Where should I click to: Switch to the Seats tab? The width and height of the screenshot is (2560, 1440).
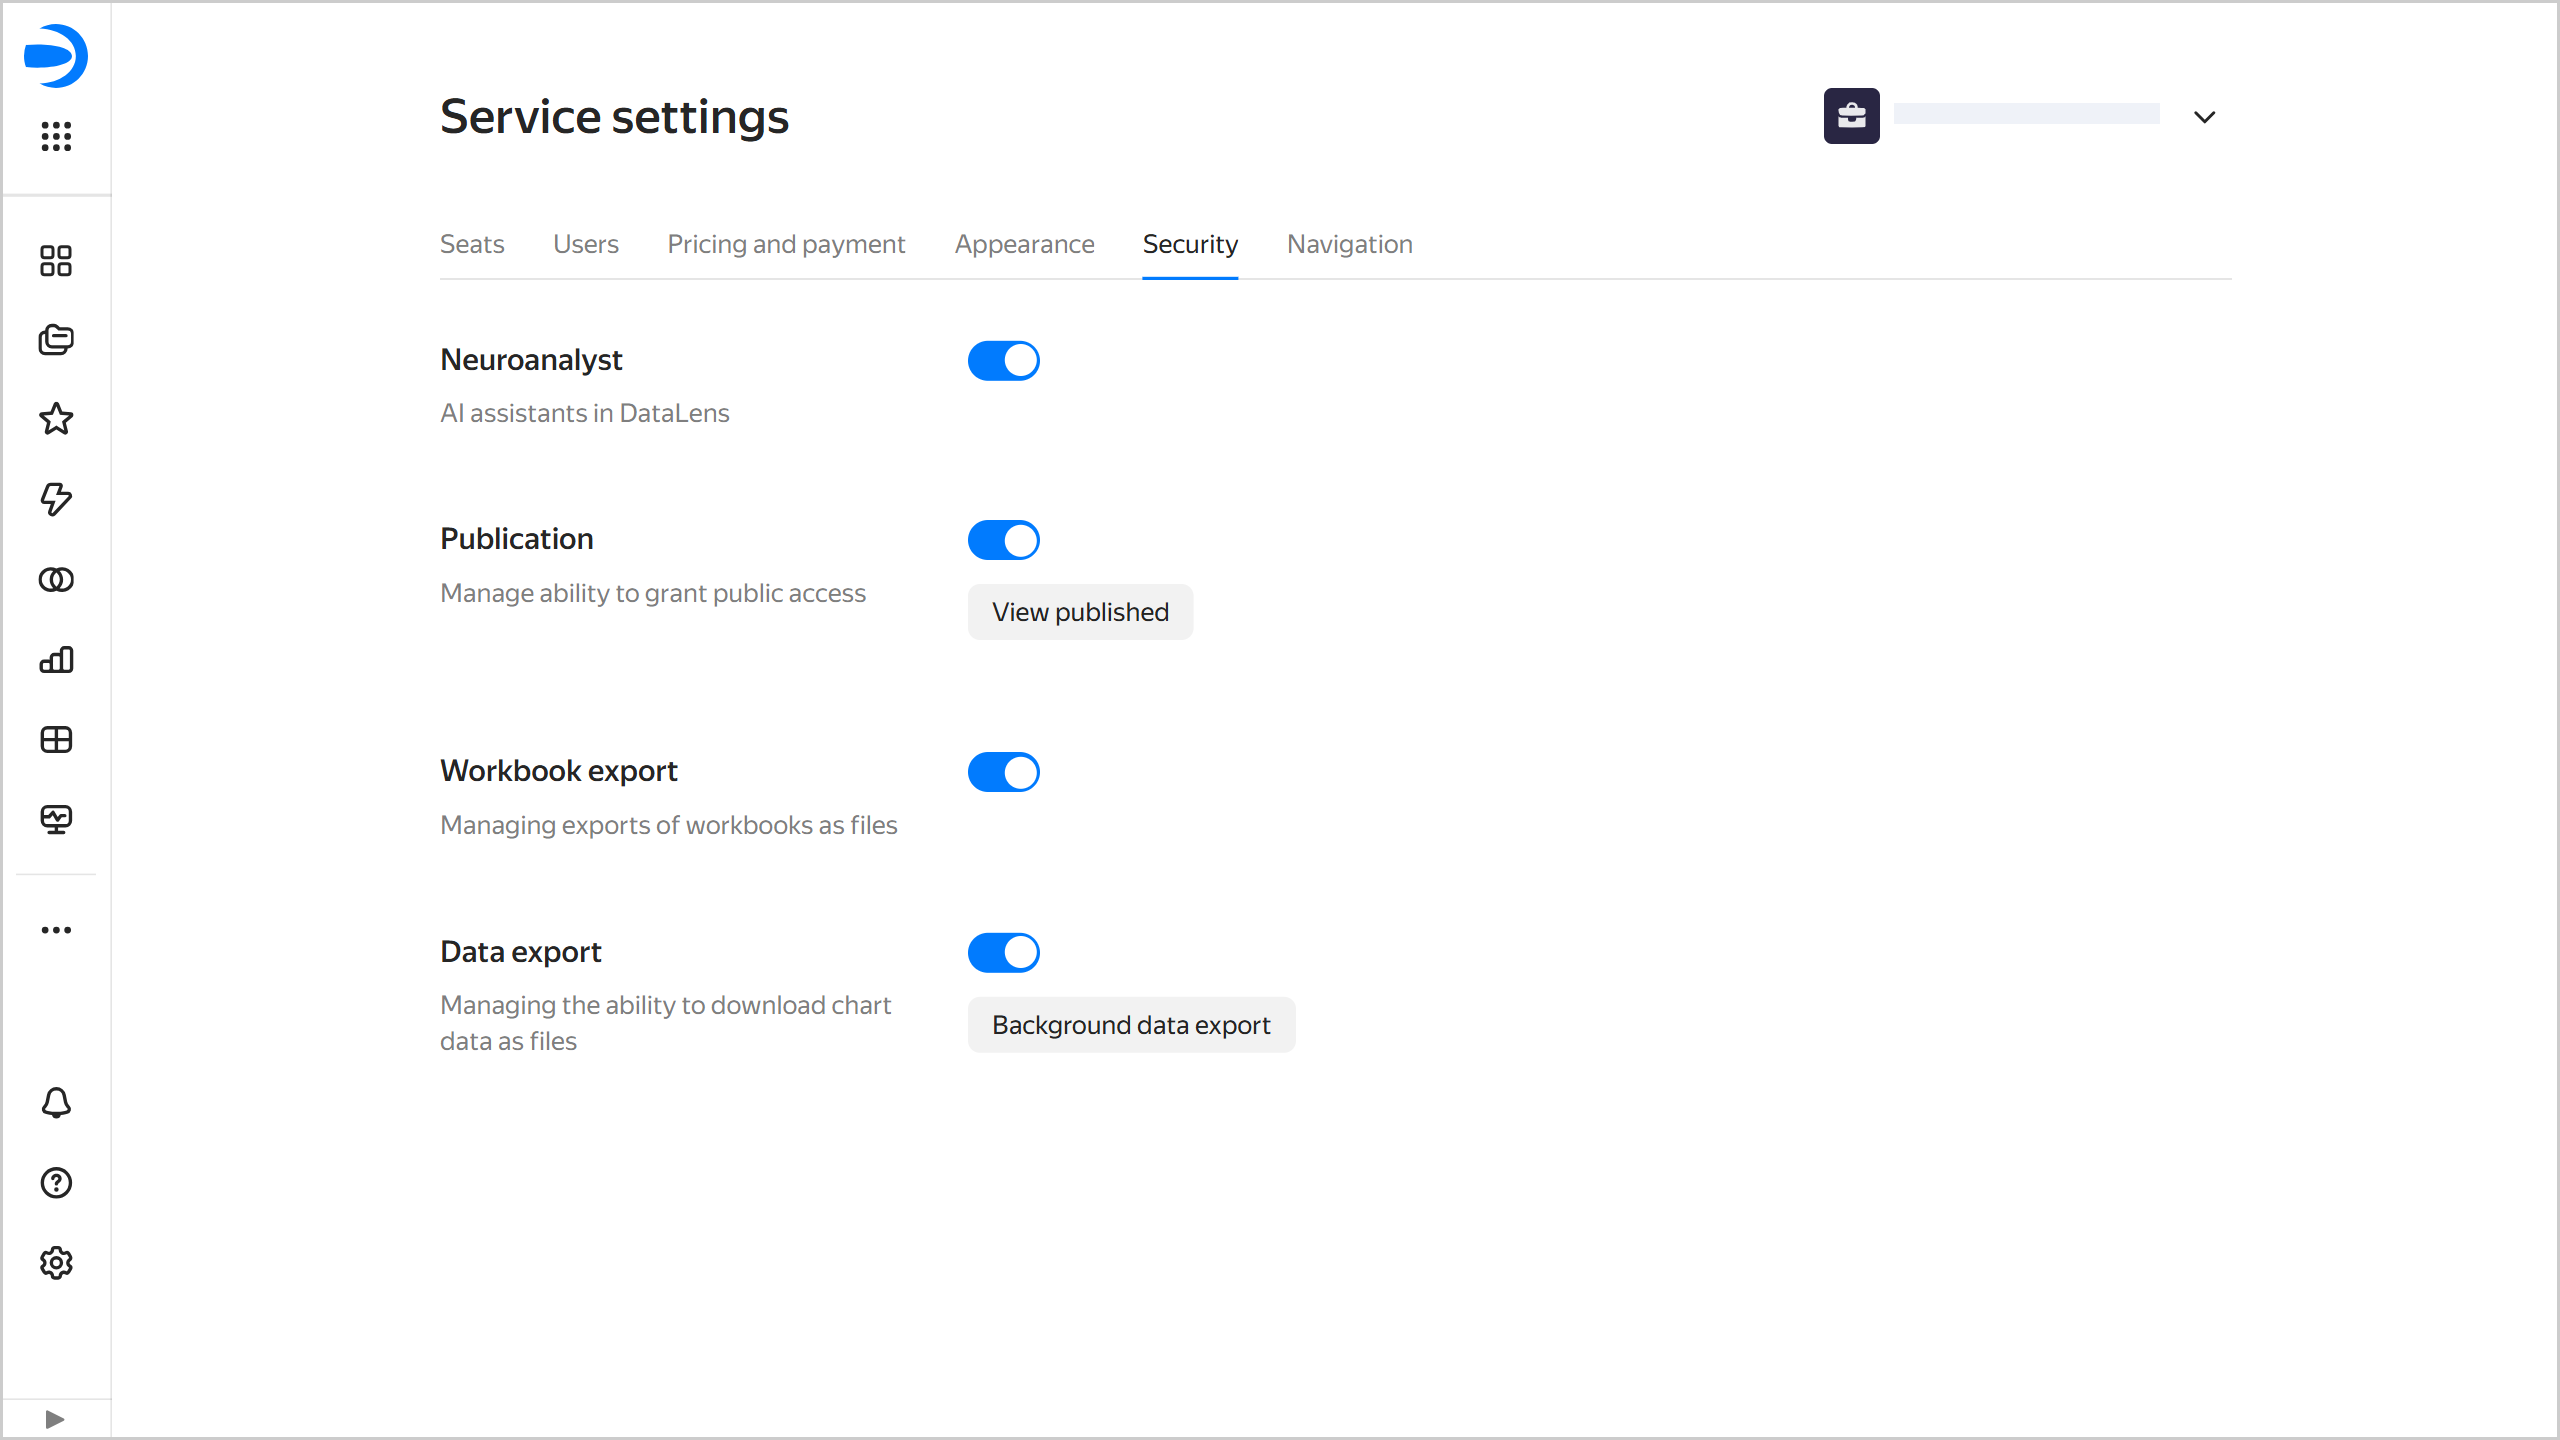(x=472, y=244)
